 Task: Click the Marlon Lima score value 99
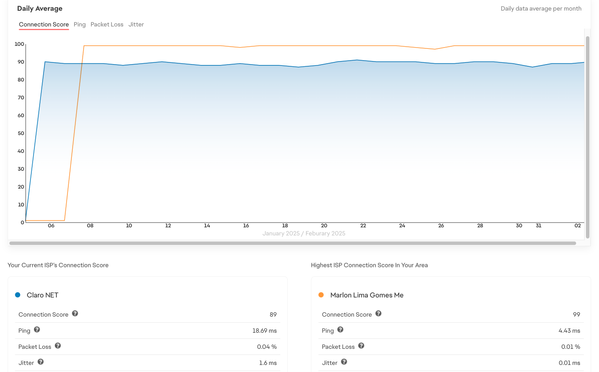pyautogui.click(x=576, y=315)
